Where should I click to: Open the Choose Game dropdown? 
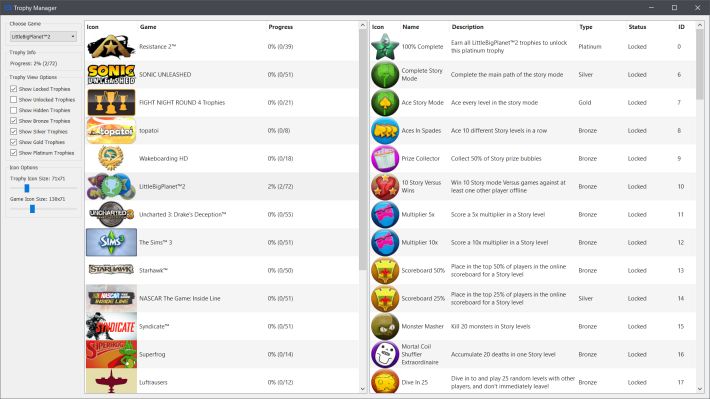(43, 37)
